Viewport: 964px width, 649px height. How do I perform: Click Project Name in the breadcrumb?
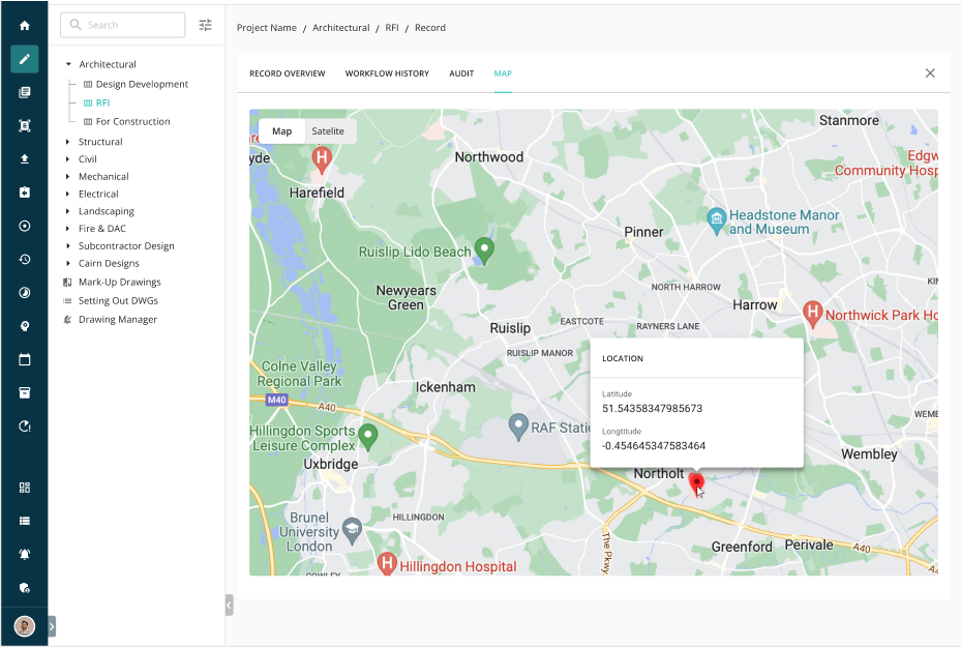click(x=266, y=28)
